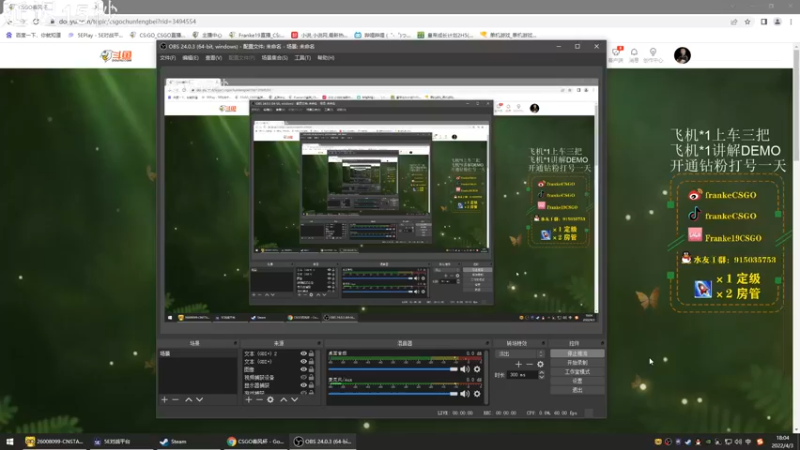Open desktop audio settings gear in mixer
This screenshot has height=450, width=800.
tap(477, 369)
